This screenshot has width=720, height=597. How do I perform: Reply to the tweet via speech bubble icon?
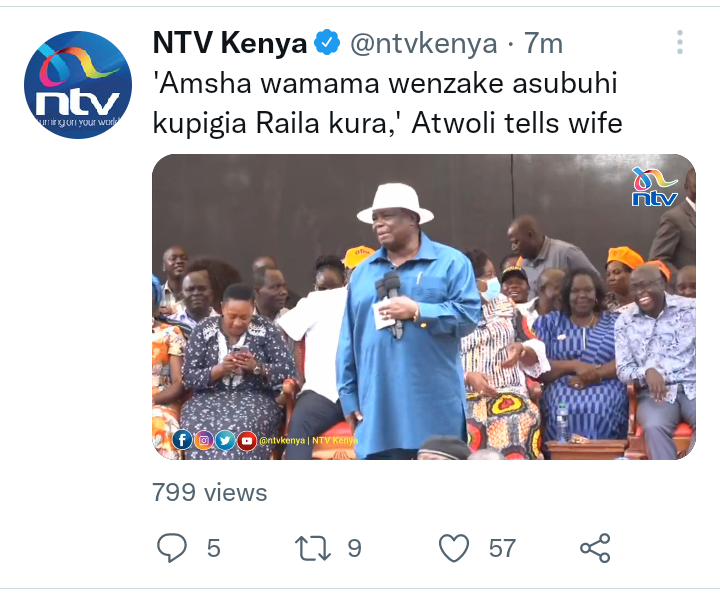[x=172, y=548]
